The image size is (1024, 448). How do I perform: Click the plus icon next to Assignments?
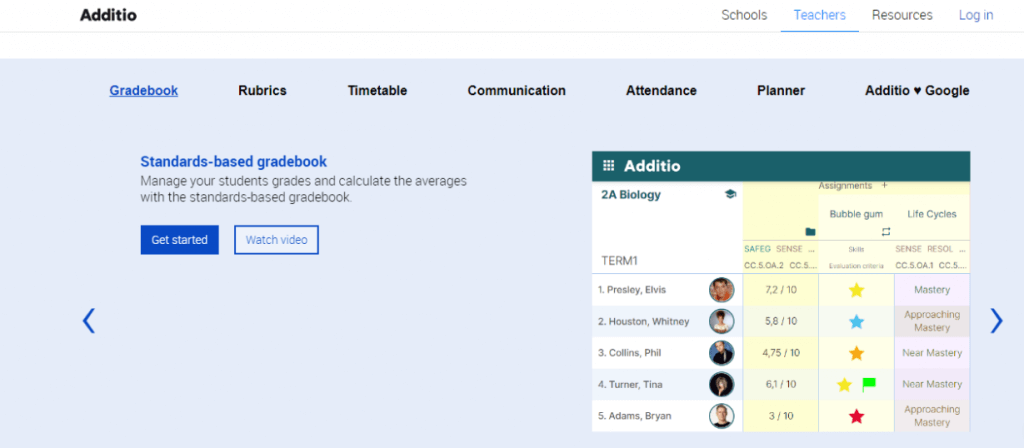pyautogui.click(x=884, y=185)
